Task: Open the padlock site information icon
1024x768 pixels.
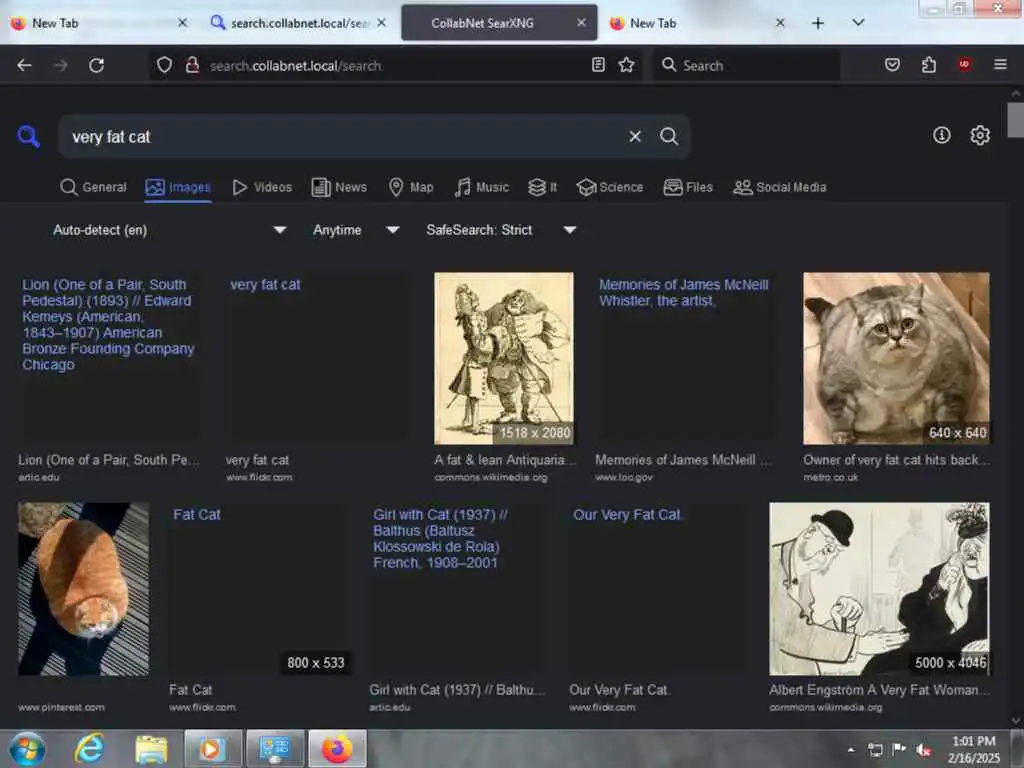Action: click(x=192, y=65)
